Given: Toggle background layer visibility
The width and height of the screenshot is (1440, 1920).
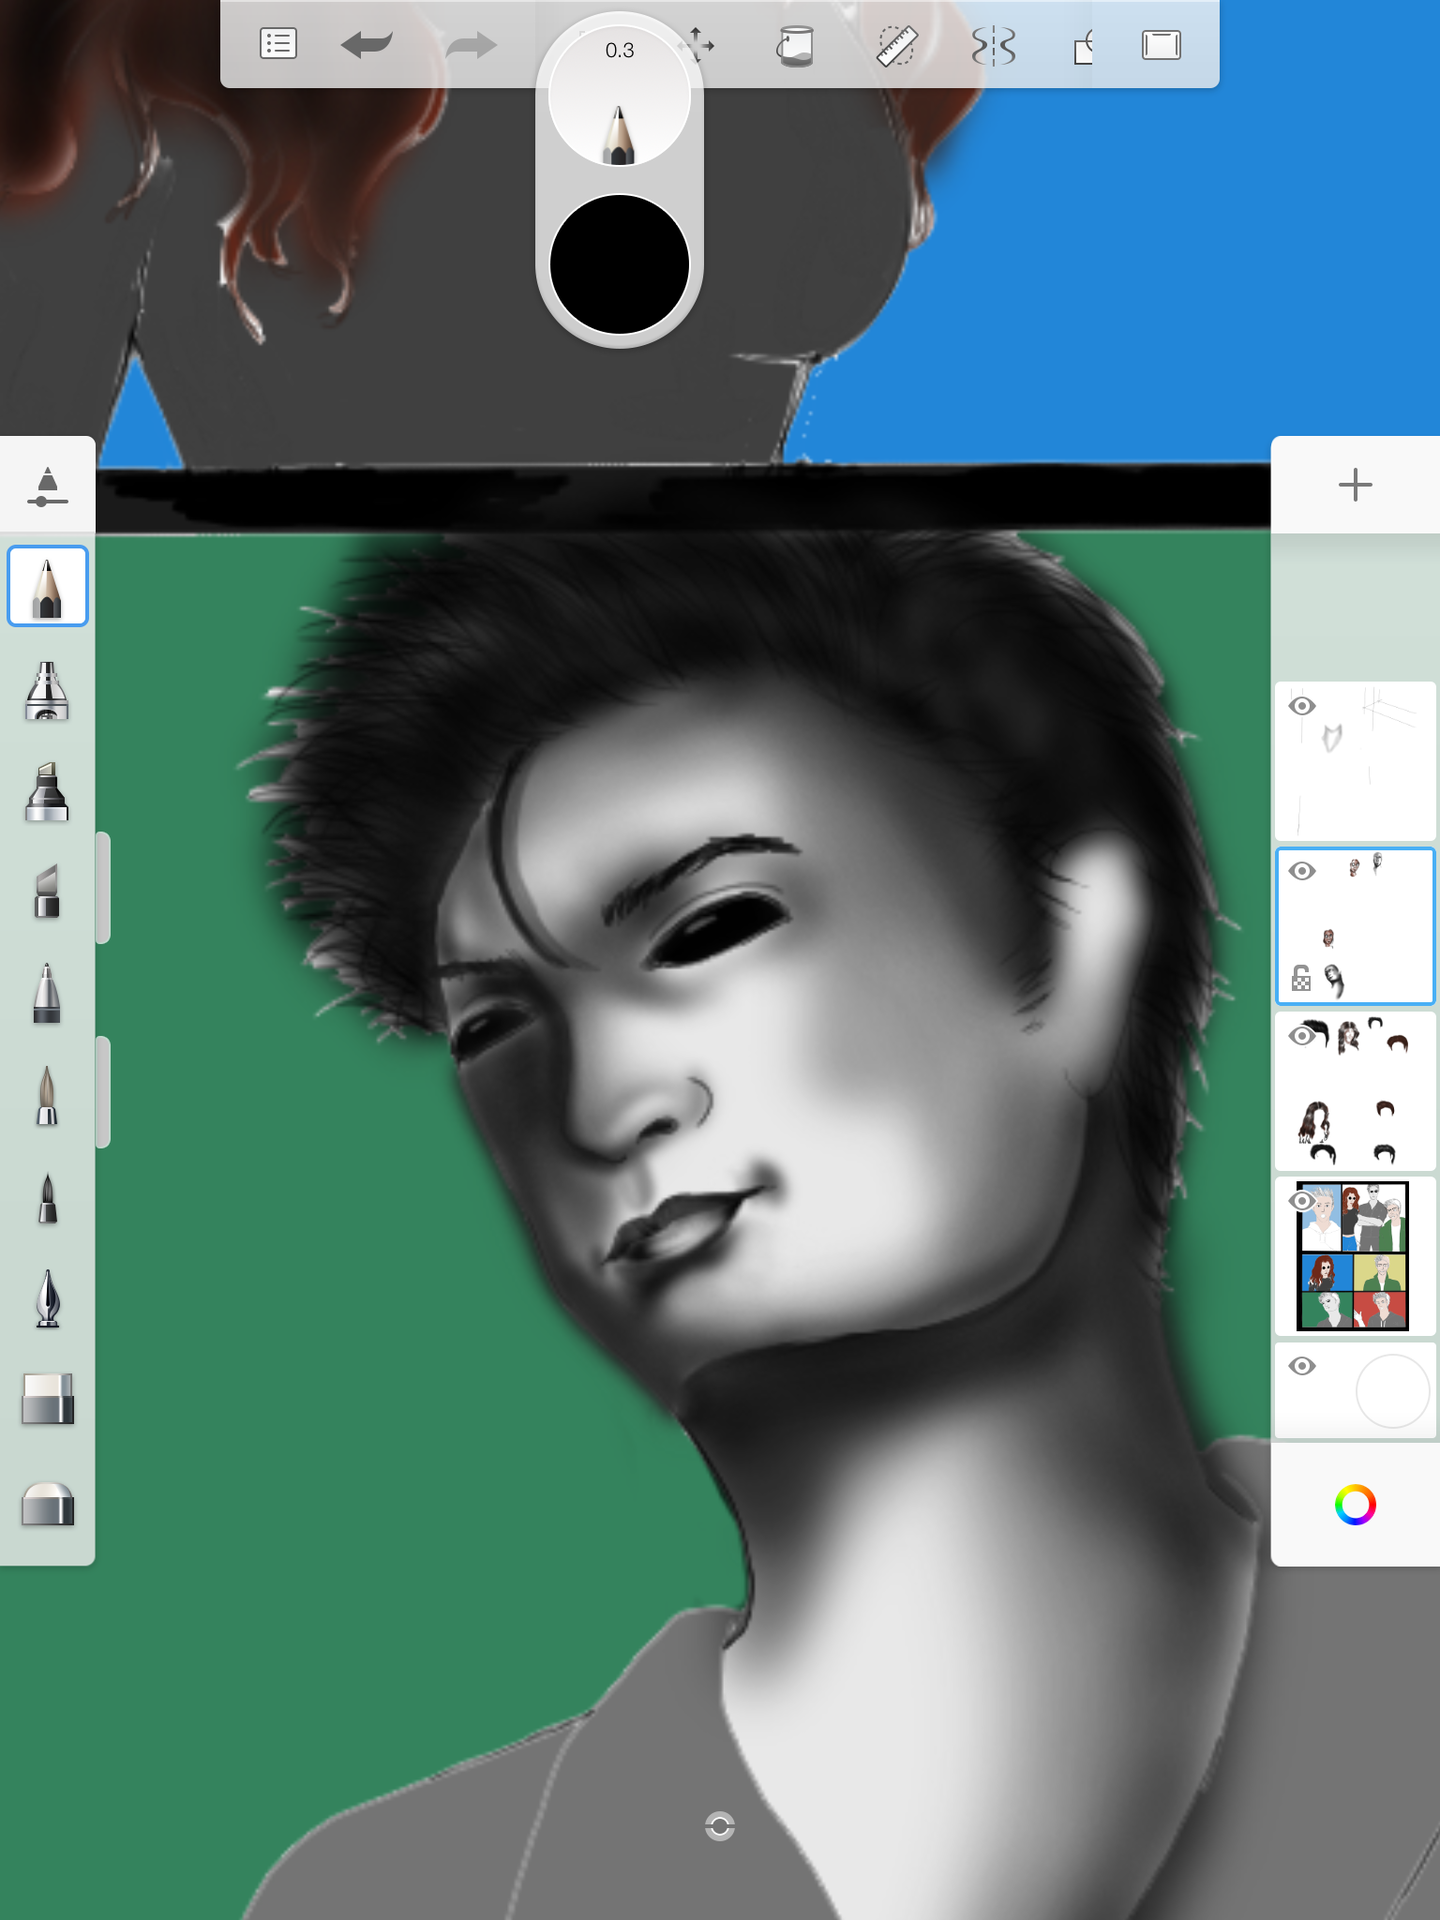Looking at the screenshot, I should click(x=1301, y=1366).
